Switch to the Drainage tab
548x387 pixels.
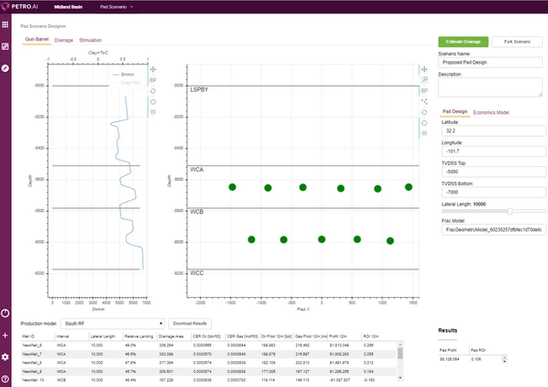pos(64,40)
